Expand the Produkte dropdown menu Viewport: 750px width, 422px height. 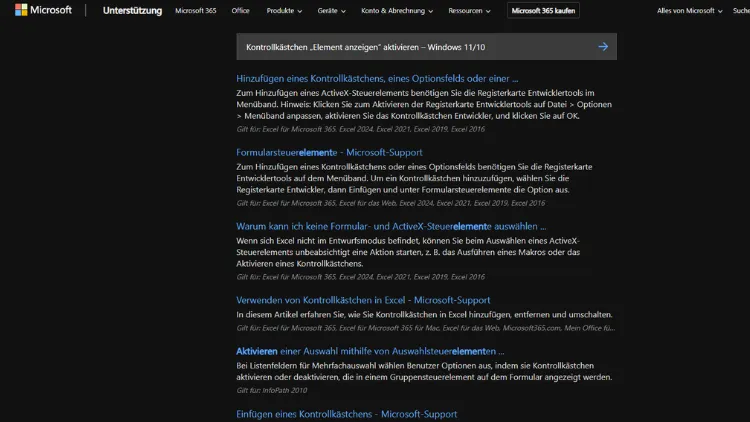[284, 11]
